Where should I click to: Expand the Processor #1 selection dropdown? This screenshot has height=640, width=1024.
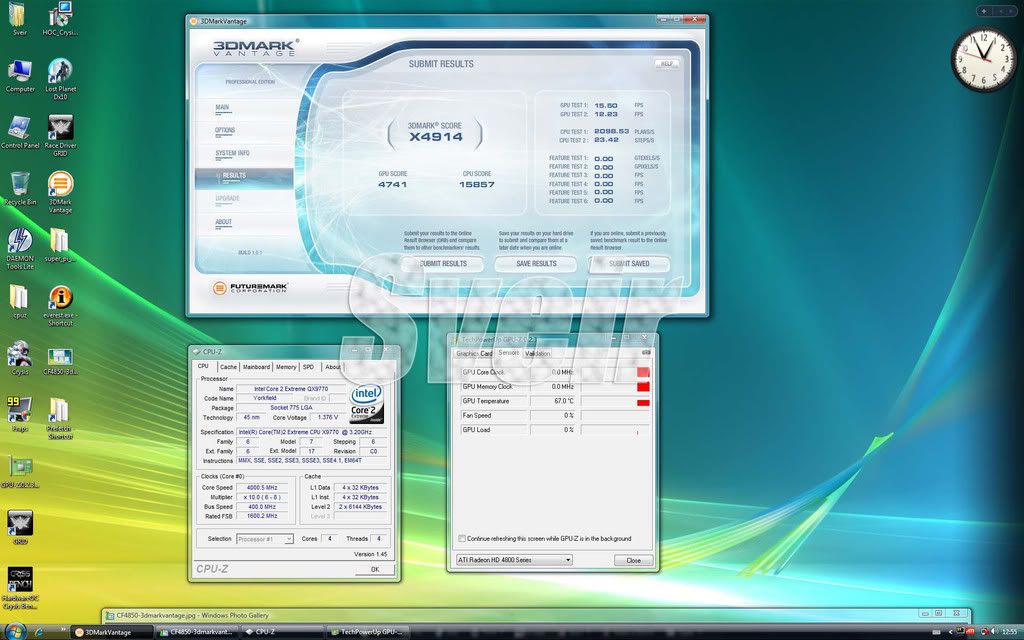point(264,539)
